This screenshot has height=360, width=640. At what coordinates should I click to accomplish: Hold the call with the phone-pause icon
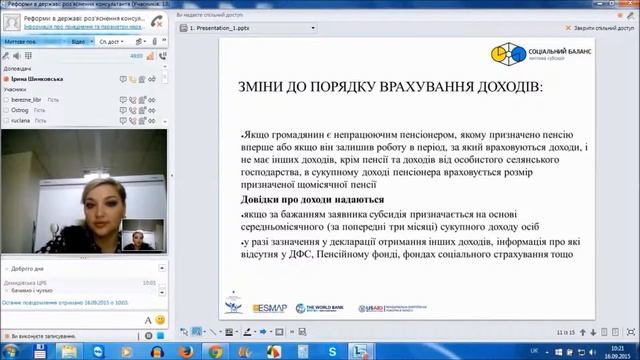(x=162, y=56)
